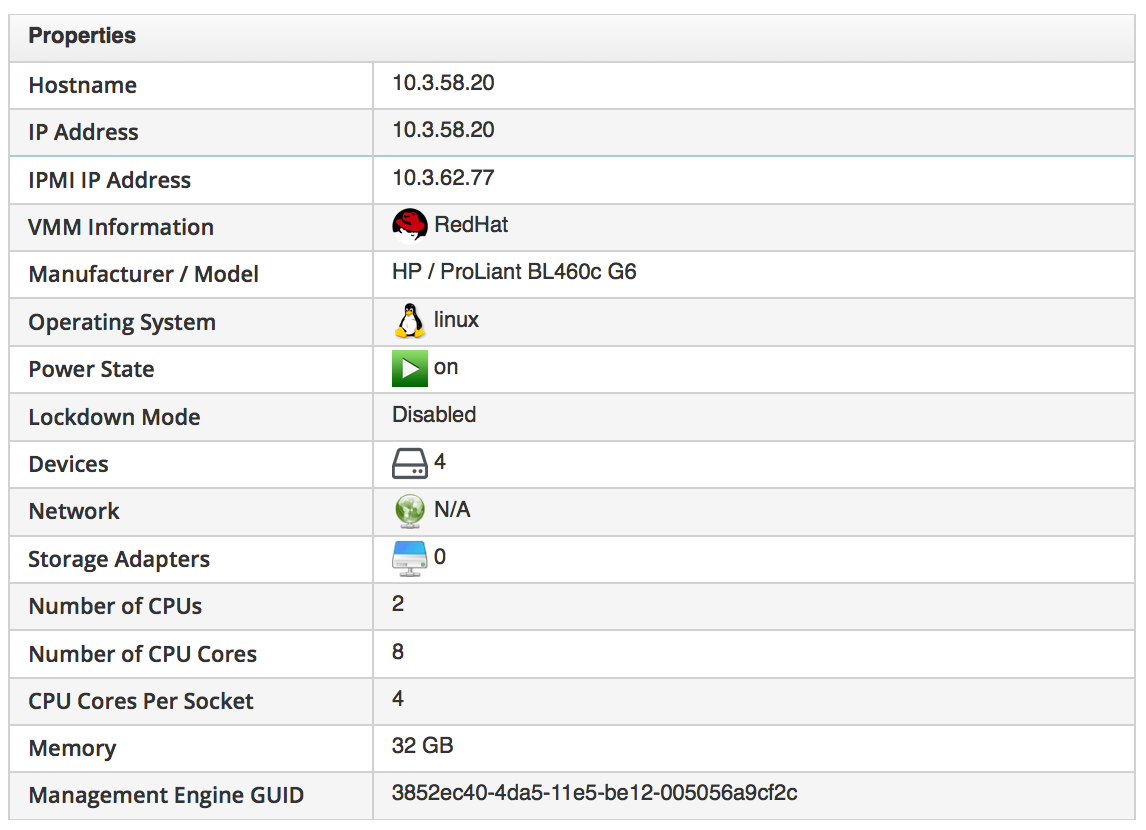Select the Memory value 32 GB

pos(422,745)
